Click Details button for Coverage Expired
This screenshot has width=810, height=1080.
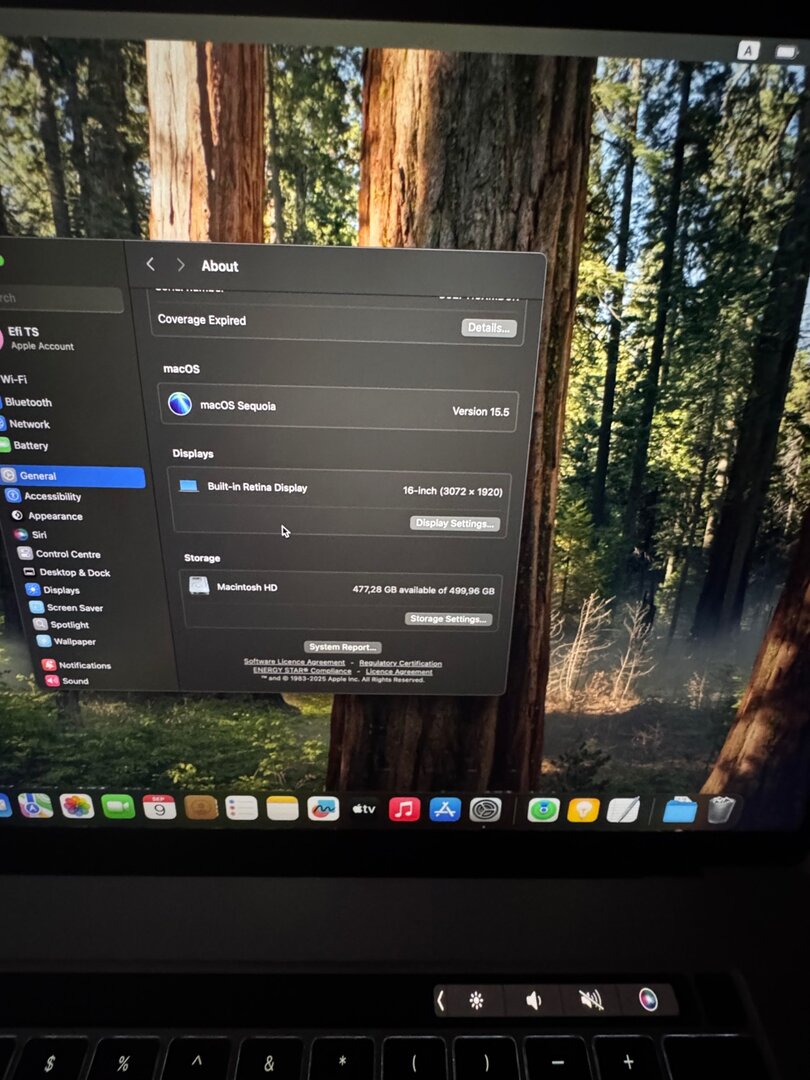489,328
